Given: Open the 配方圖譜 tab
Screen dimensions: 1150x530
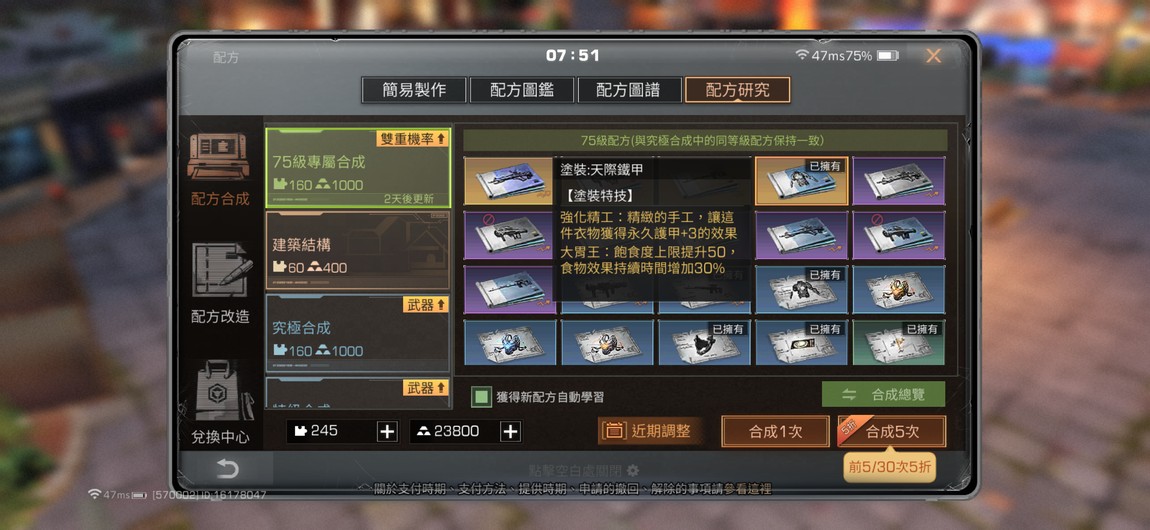Looking at the screenshot, I should click(x=629, y=90).
